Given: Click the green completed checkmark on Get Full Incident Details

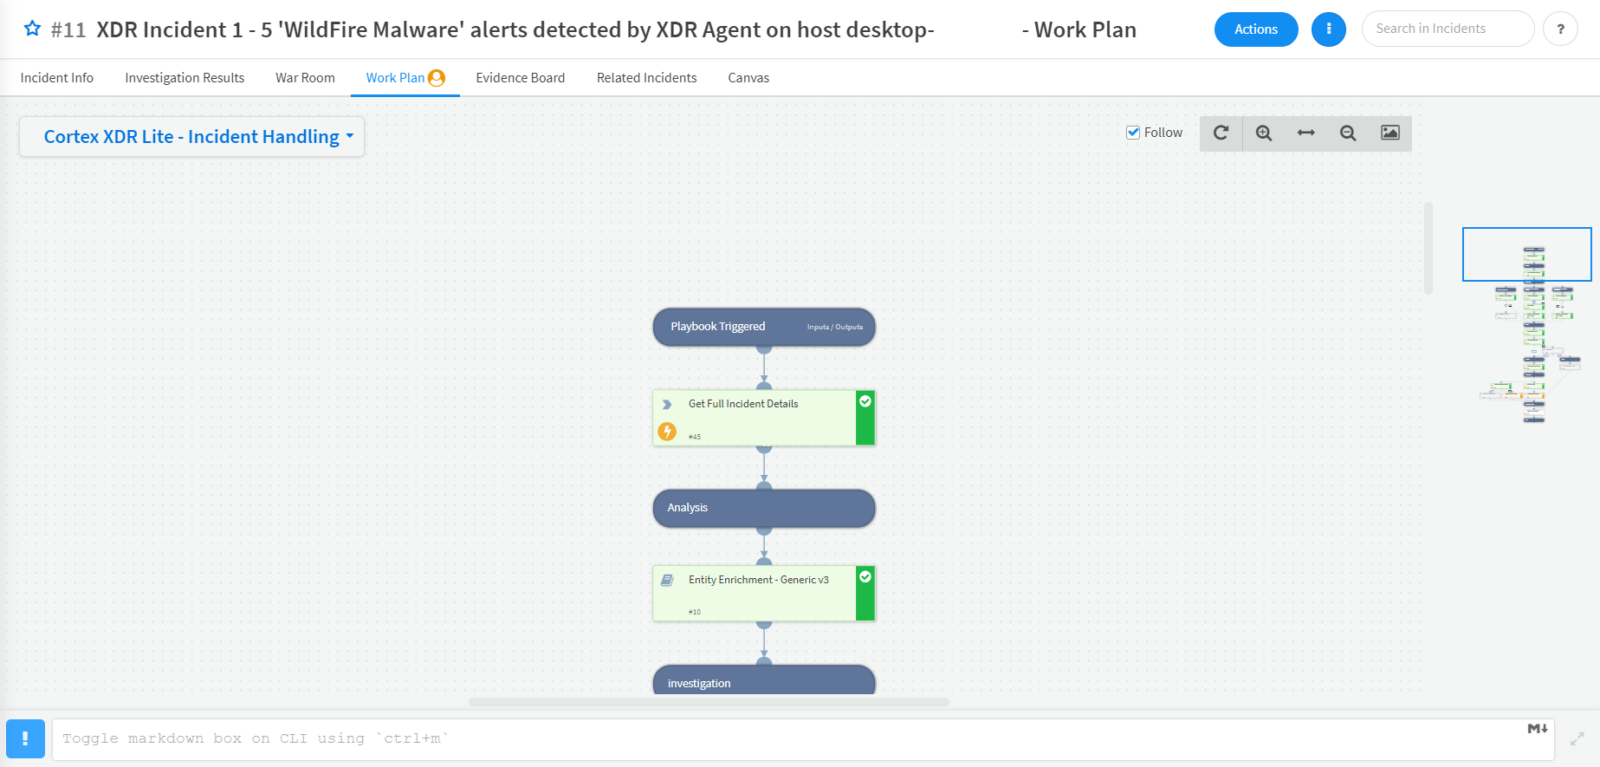Looking at the screenshot, I should (865, 401).
